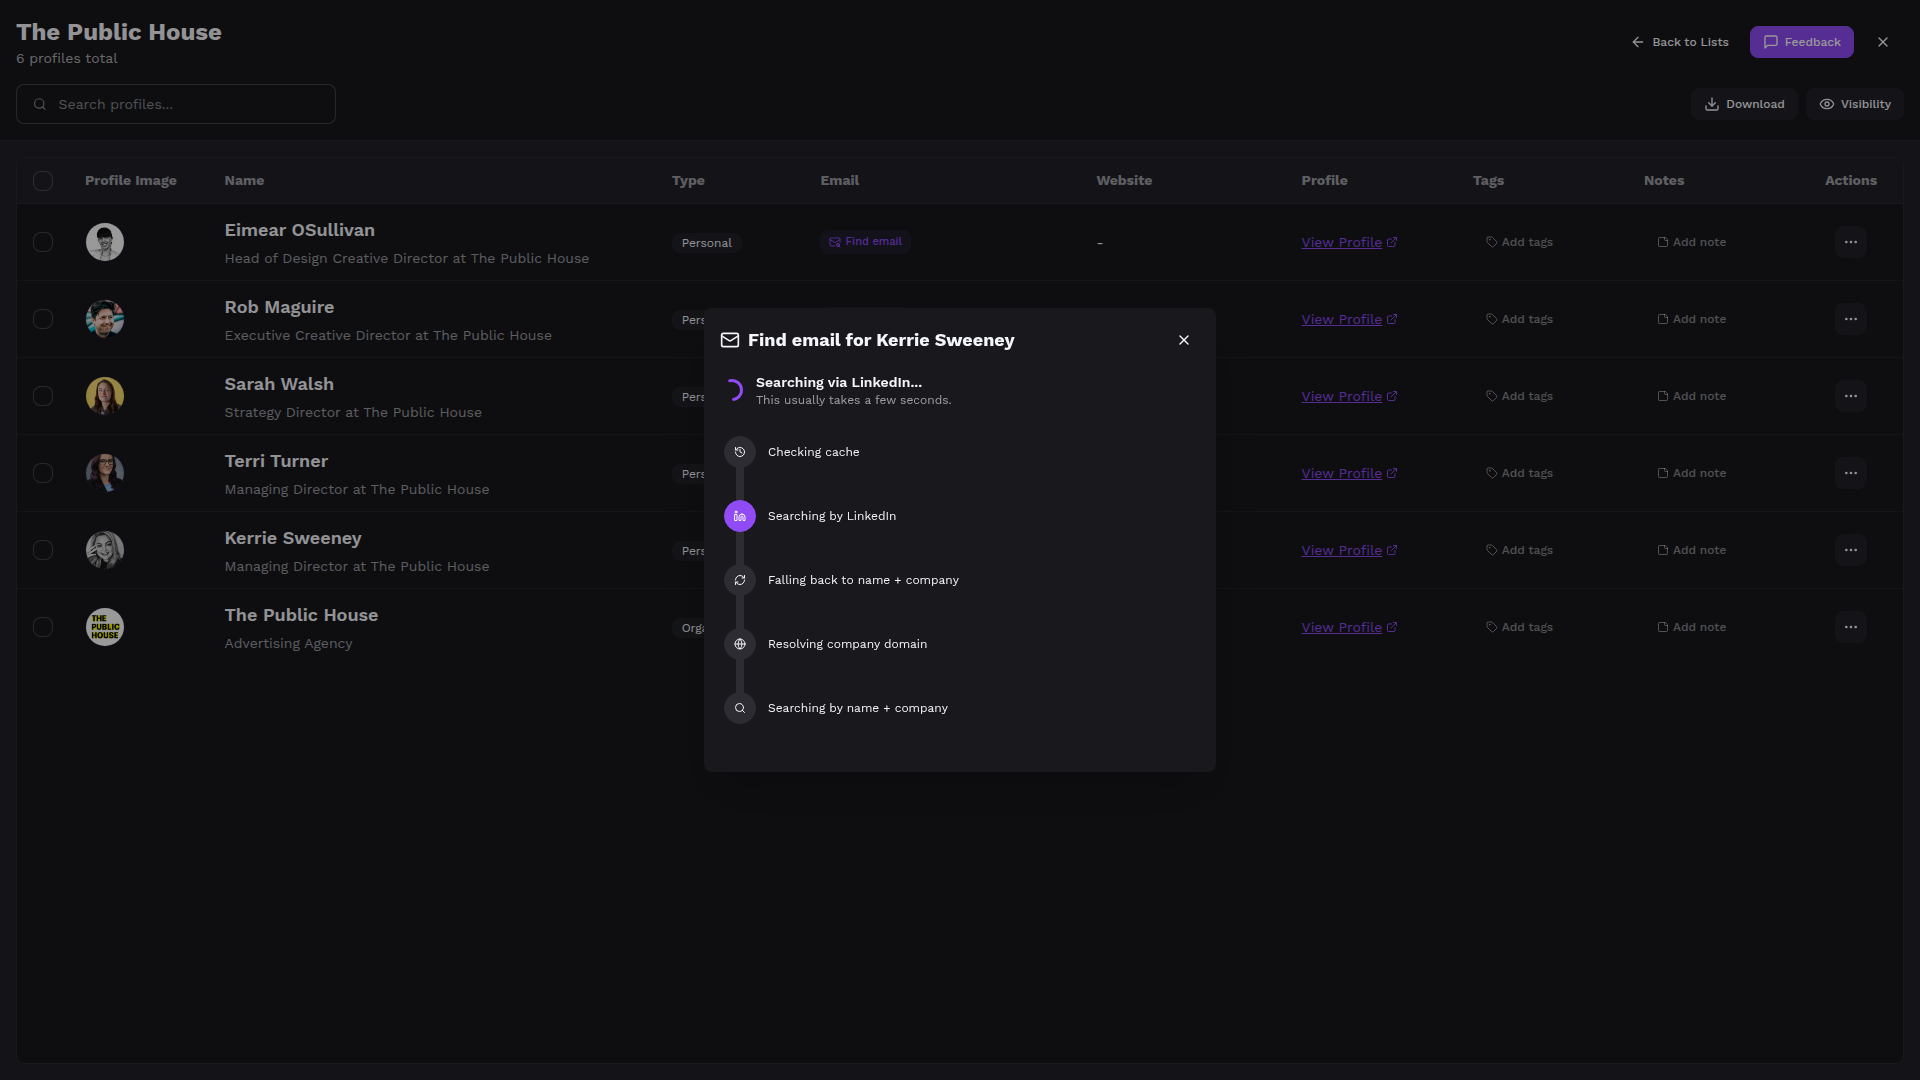This screenshot has height=1080, width=1920.
Task: Add a note for The Public House row
Action: coord(1692,627)
